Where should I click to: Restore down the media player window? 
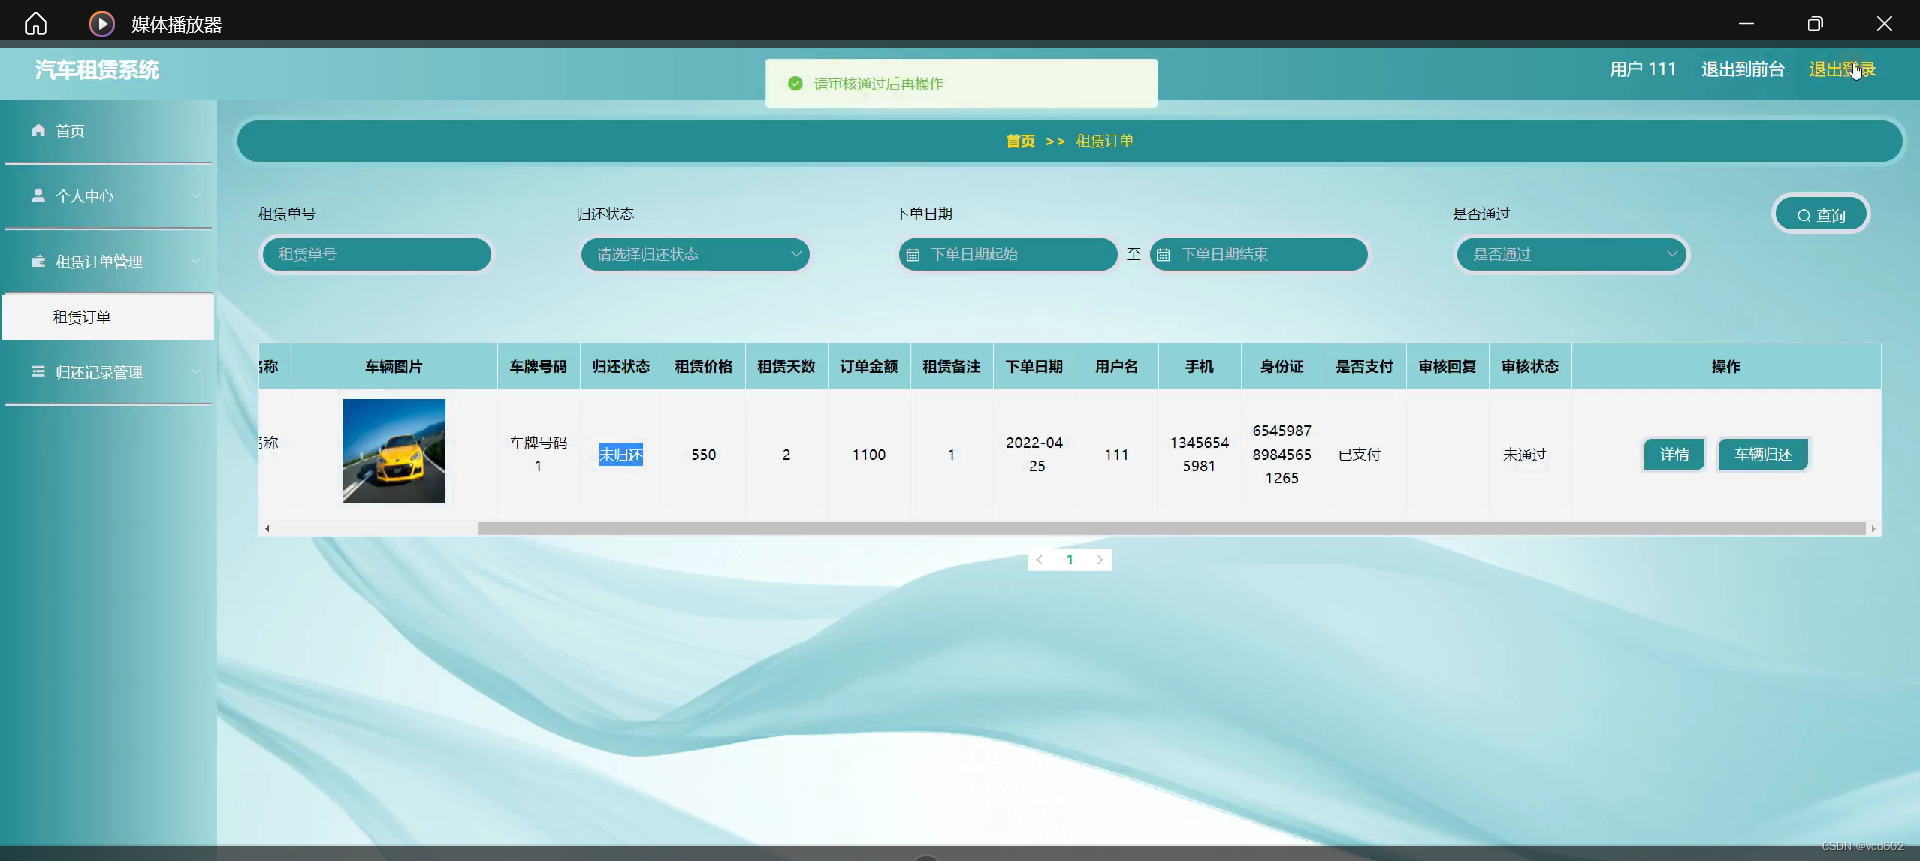click(1815, 23)
